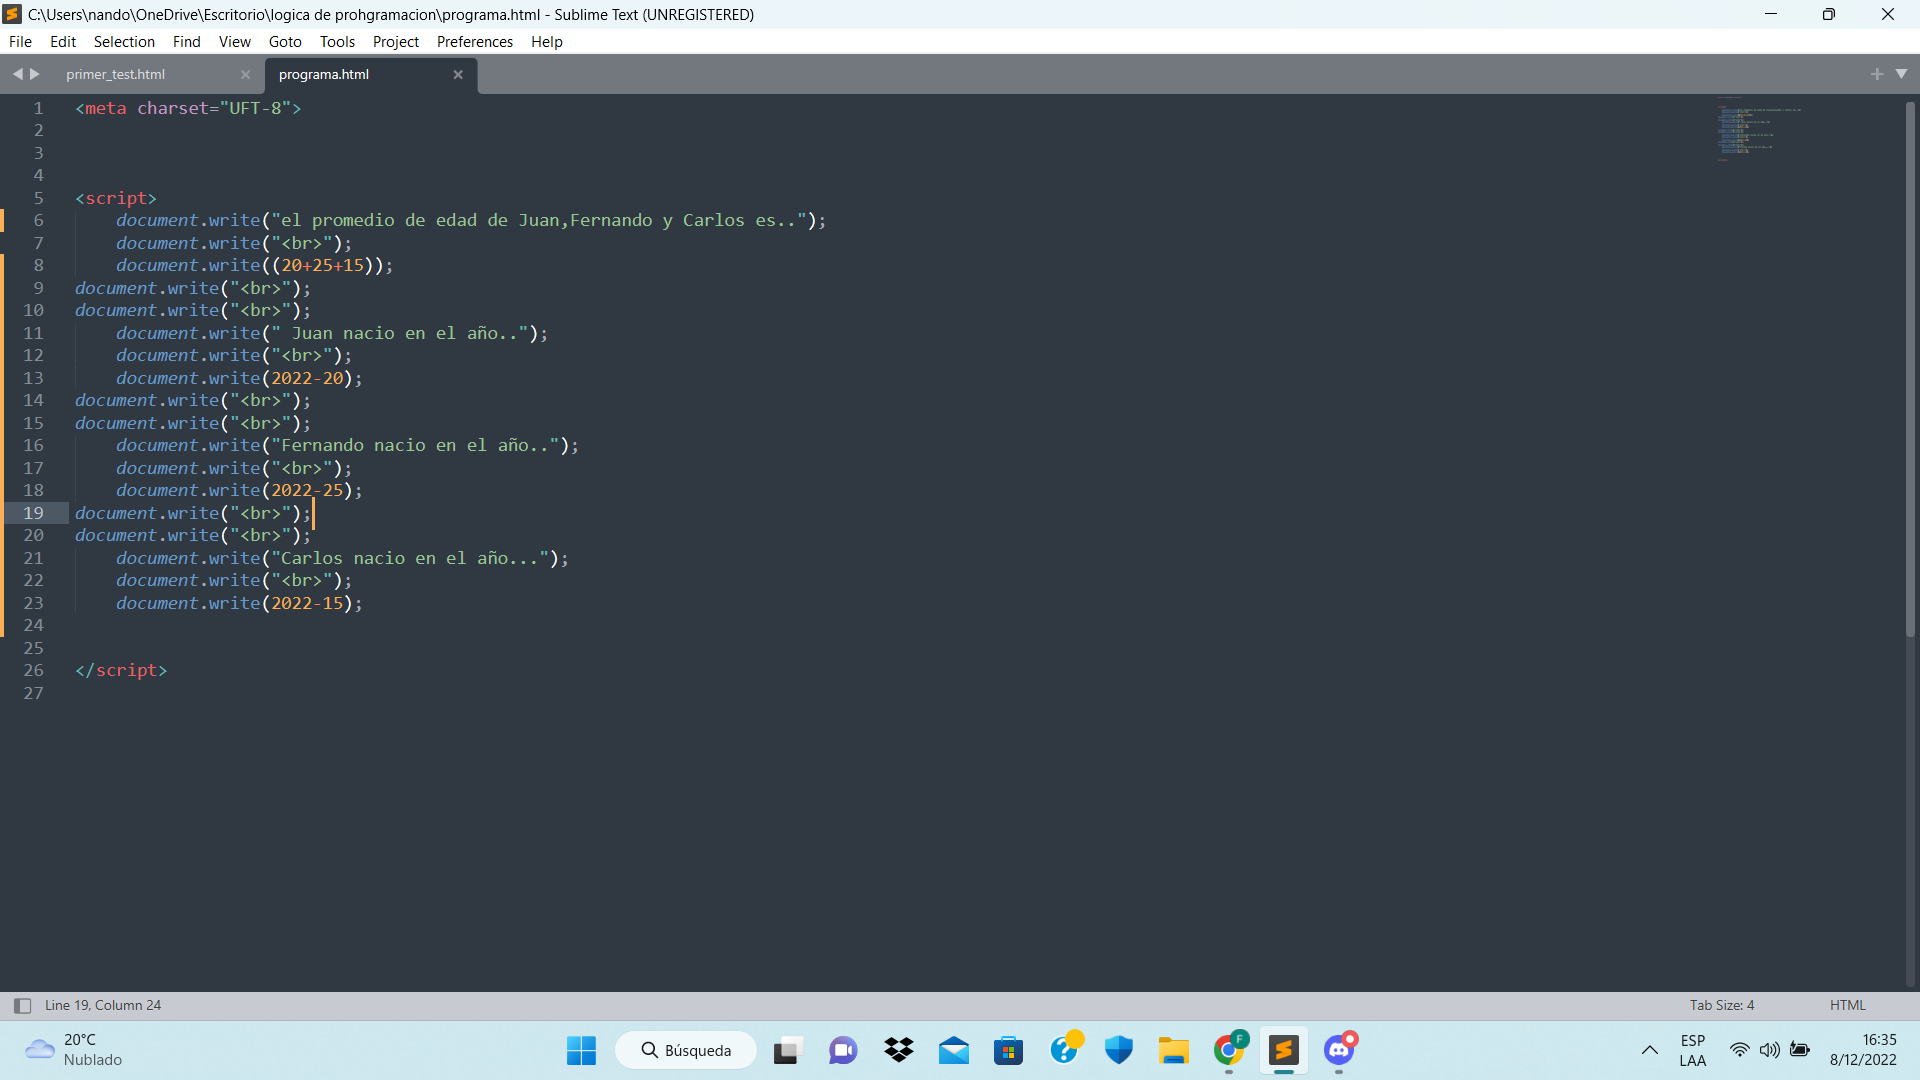Click "el promedio de edad" string on line 6
The height and width of the screenshot is (1080, 1920).
tap(539, 220)
